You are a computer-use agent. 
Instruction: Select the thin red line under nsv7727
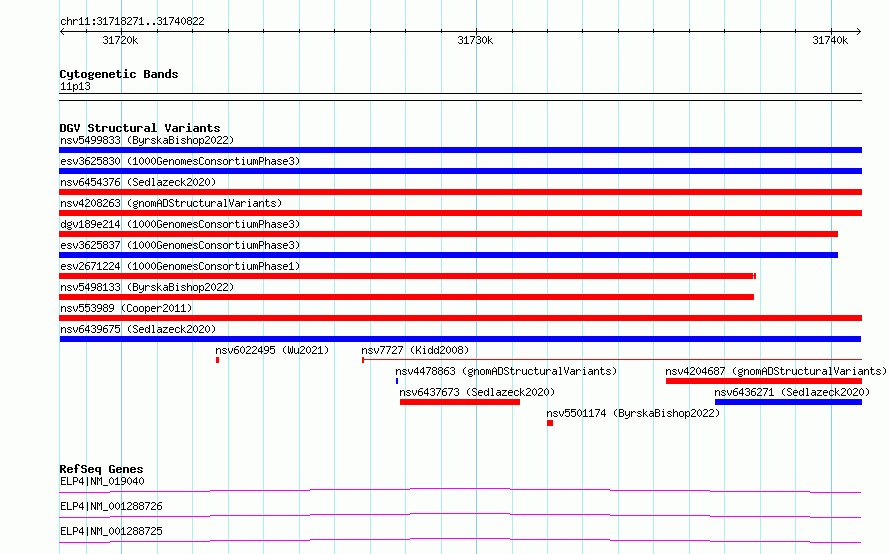612,359
